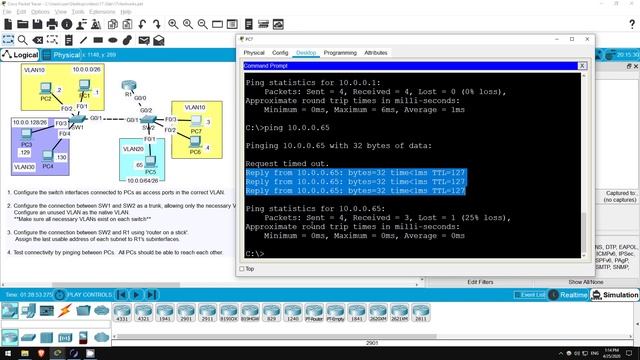Viewport: 640px width, 360px height.
Task: Open the Network Information icon
Action: 67,24
